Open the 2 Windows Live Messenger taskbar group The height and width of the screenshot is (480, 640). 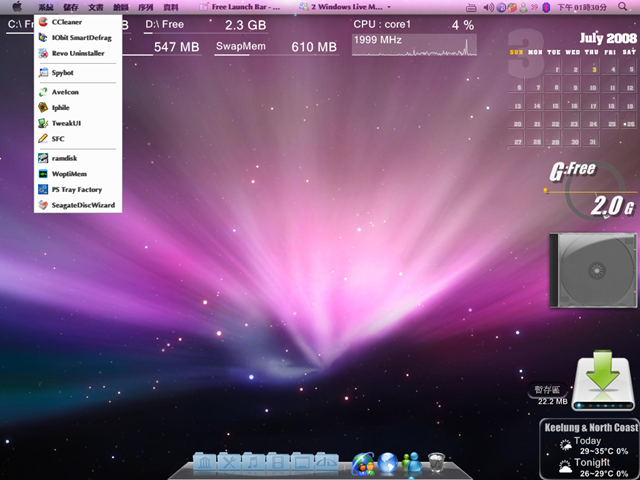[x=345, y=7]
